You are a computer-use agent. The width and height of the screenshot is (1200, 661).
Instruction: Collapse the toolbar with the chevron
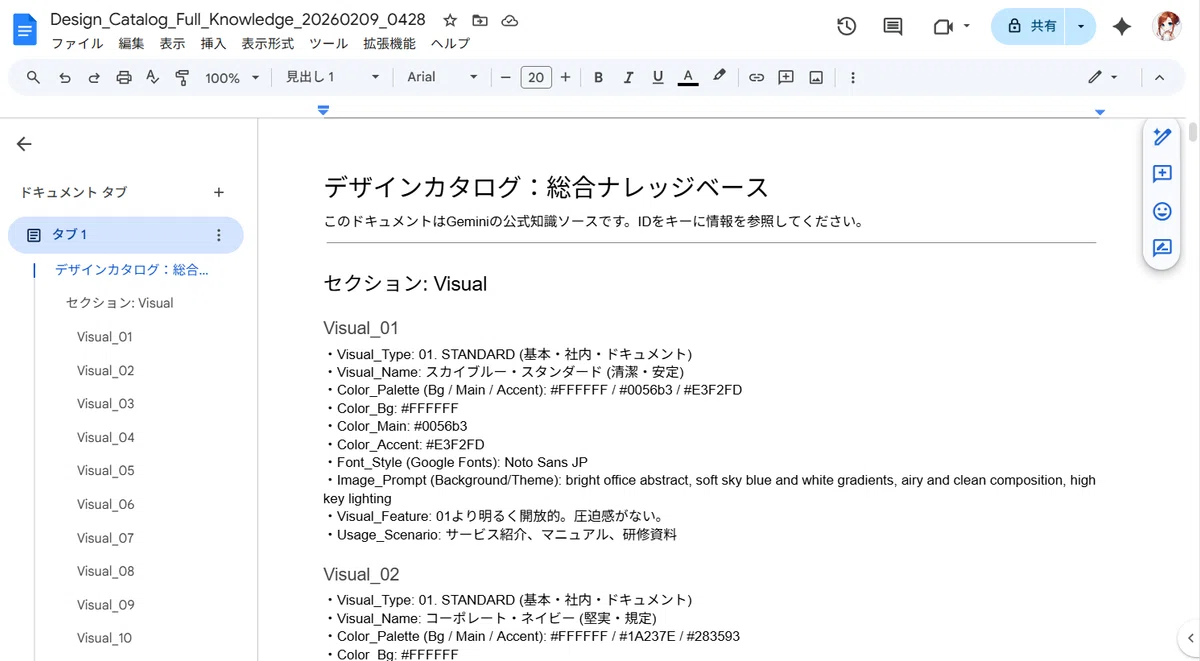pyautogui.click(x=1159, y=77)
